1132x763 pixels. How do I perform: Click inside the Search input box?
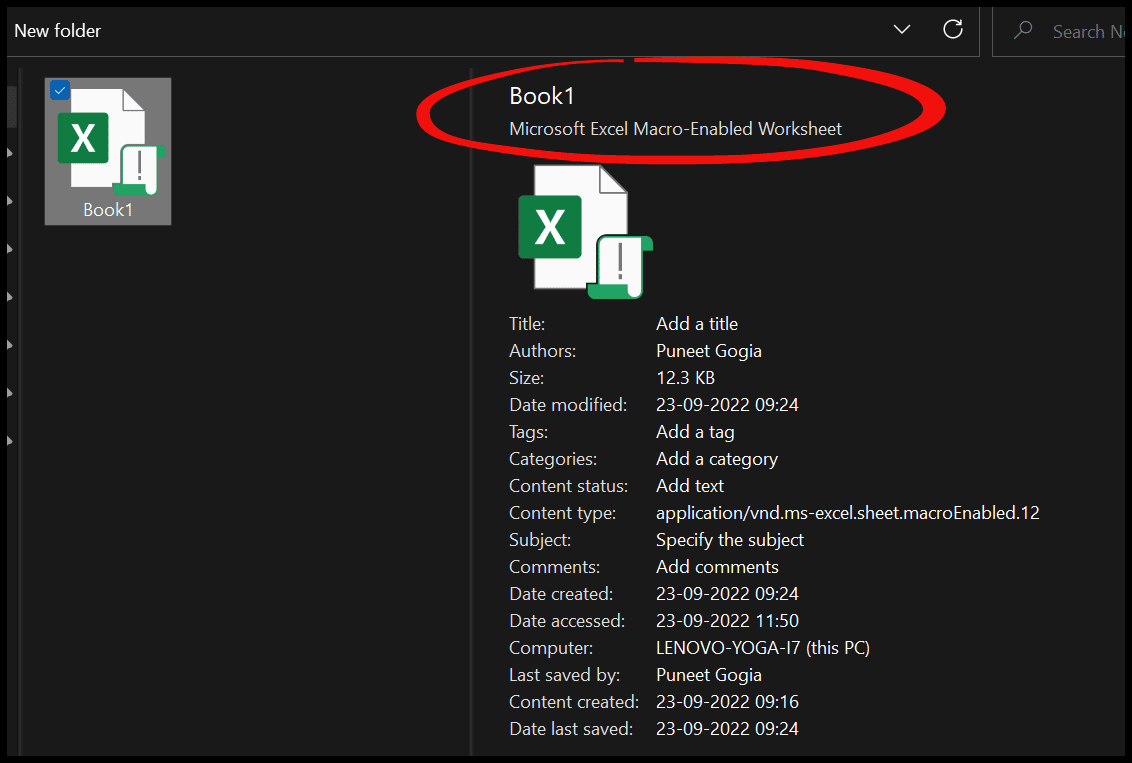pos(1090,31)
